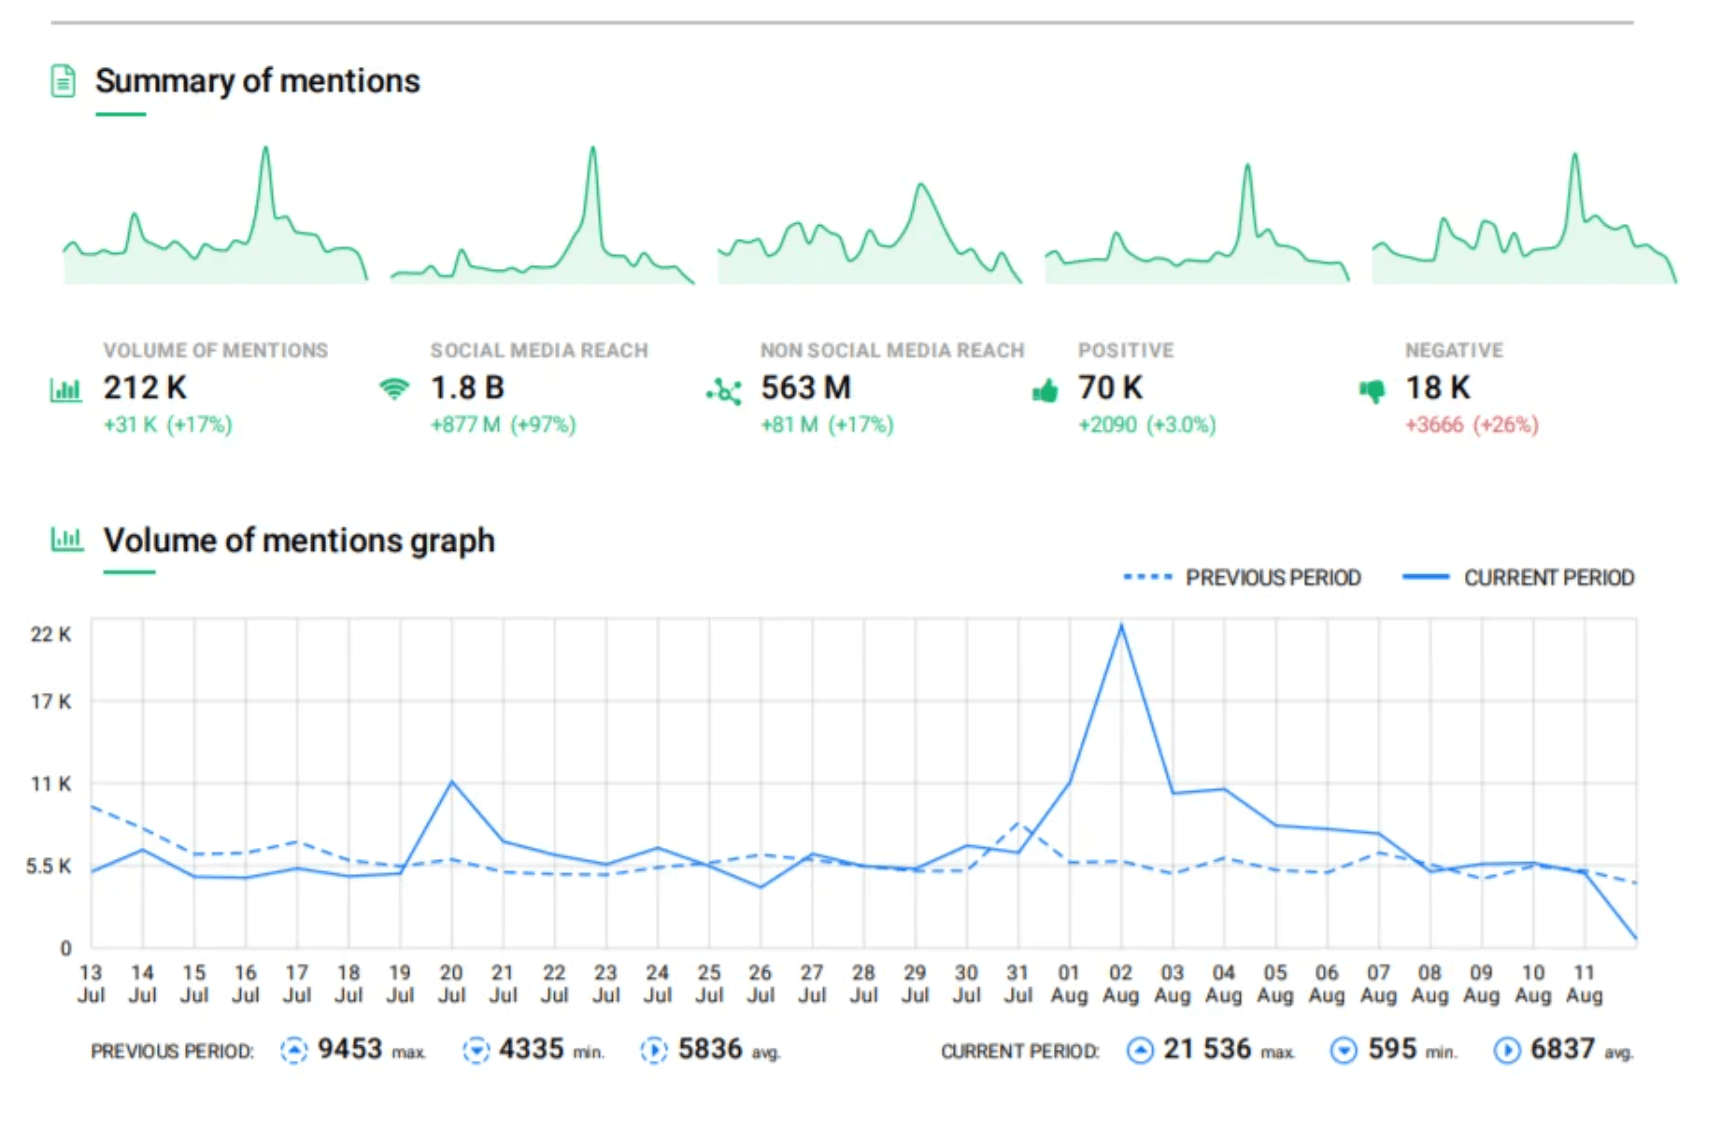Click the previous period avg icon
The height and width of the screenshot is (1124, 1730).
[x=653, y=1050]
